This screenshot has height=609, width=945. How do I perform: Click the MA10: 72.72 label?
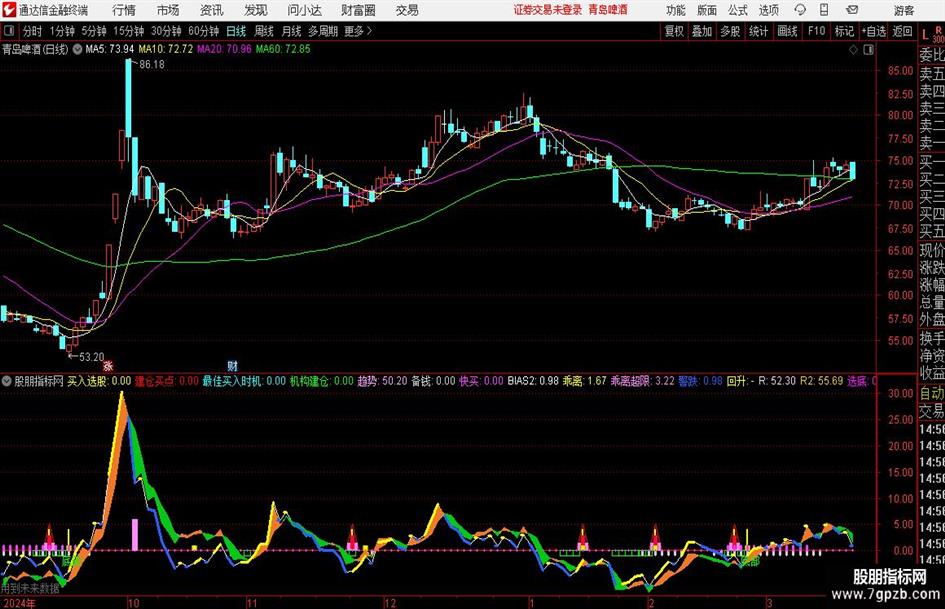166,49
